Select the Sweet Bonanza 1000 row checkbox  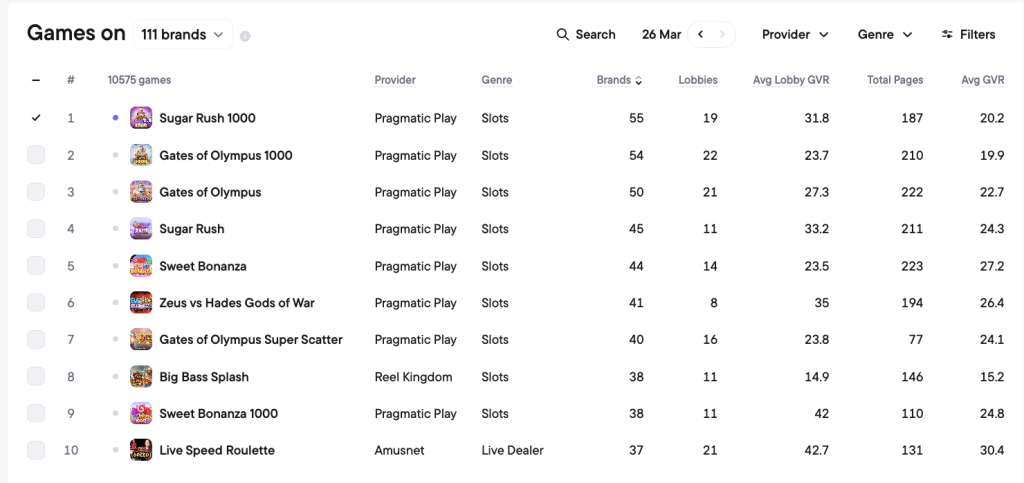[x=36, y=414]
